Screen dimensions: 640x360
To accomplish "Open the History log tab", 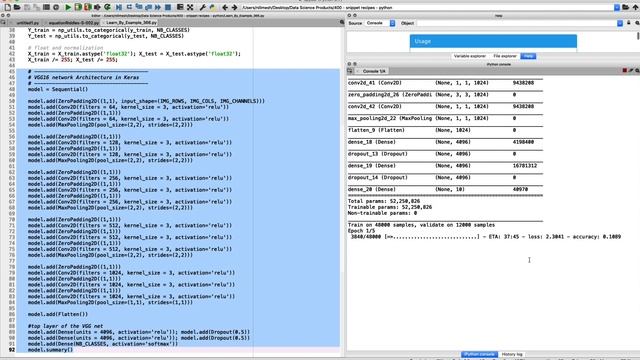I will pyautogui.click(x=512, y=354).
